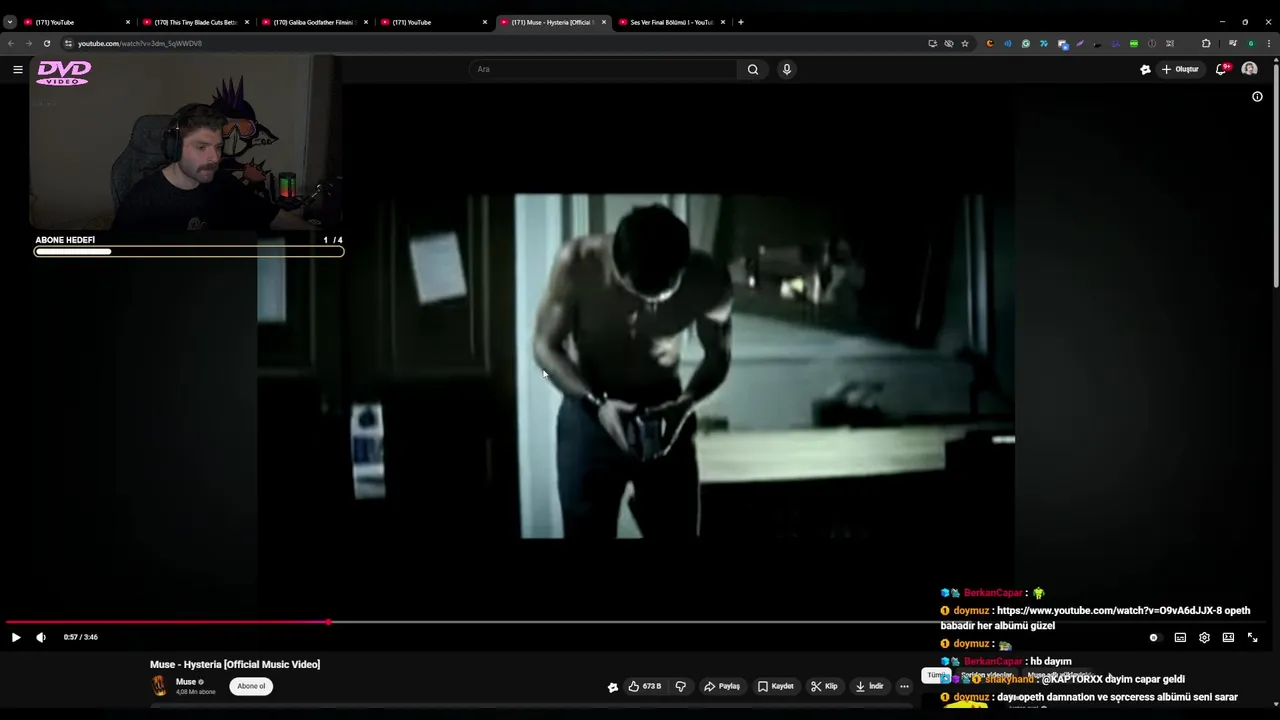Open more actions three-dot menu
The height and width of the screenshot is (720, 1280).
[x=904, y=686]
